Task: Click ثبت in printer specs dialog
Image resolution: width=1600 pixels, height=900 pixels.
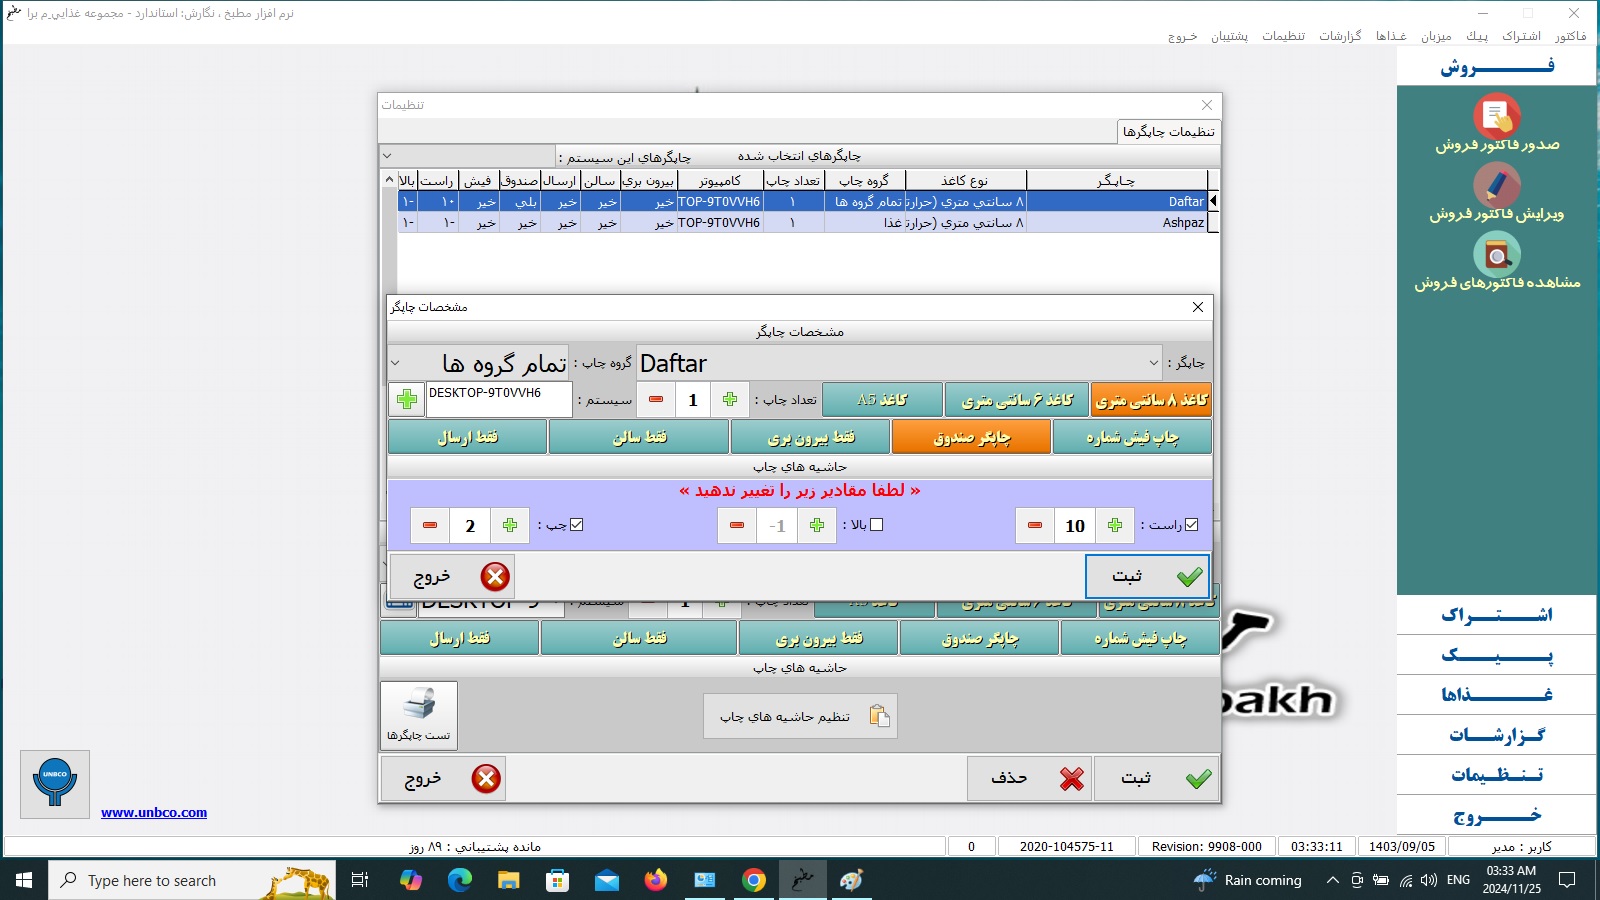Action: coord(1147,576)
